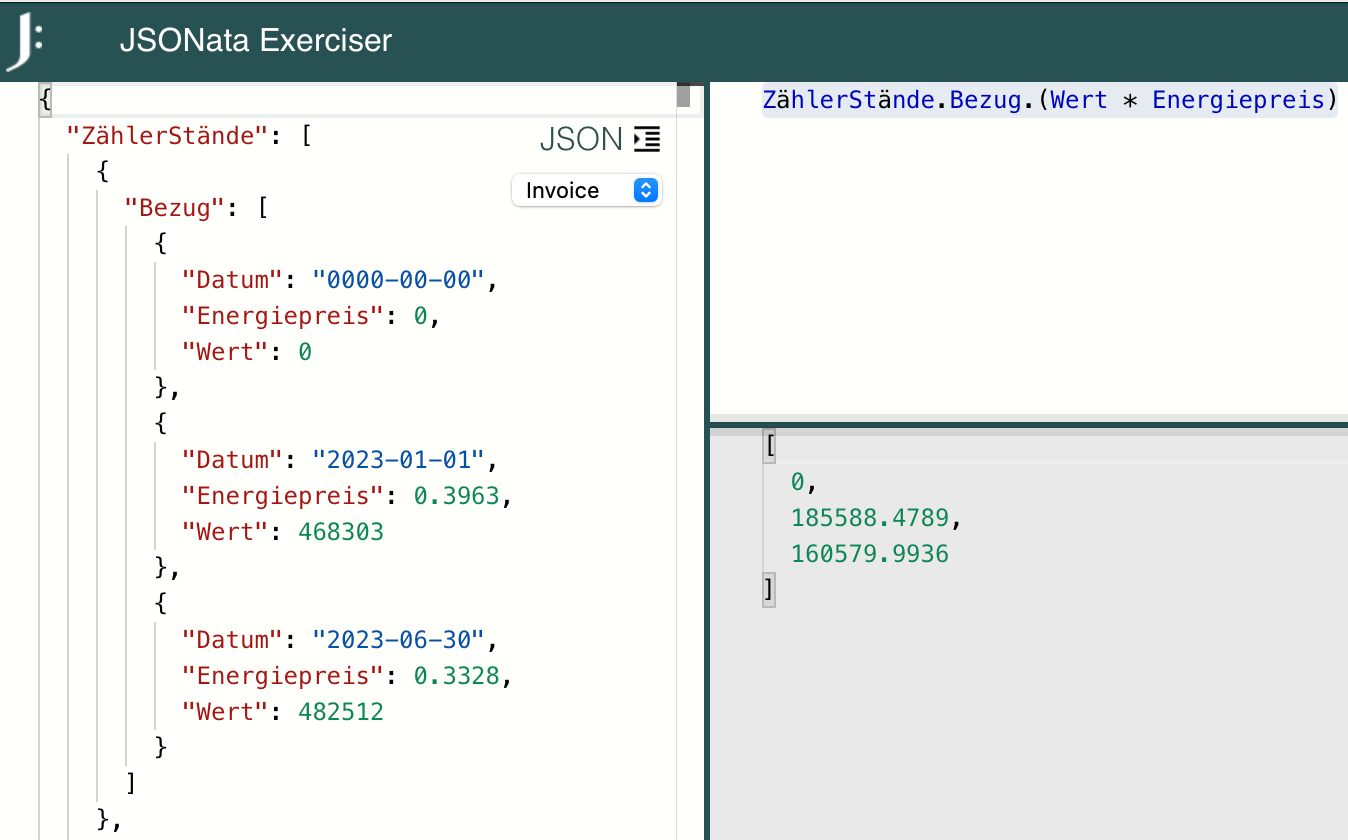Click the result value 160579.9936
This screenshot has width=1348, height=840.
[870, 553]
